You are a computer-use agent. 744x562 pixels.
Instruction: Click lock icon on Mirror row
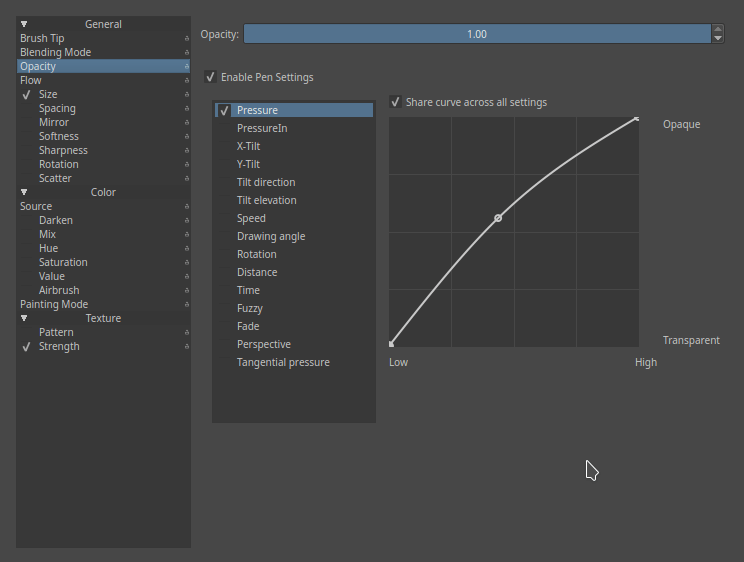click(186, 122)
